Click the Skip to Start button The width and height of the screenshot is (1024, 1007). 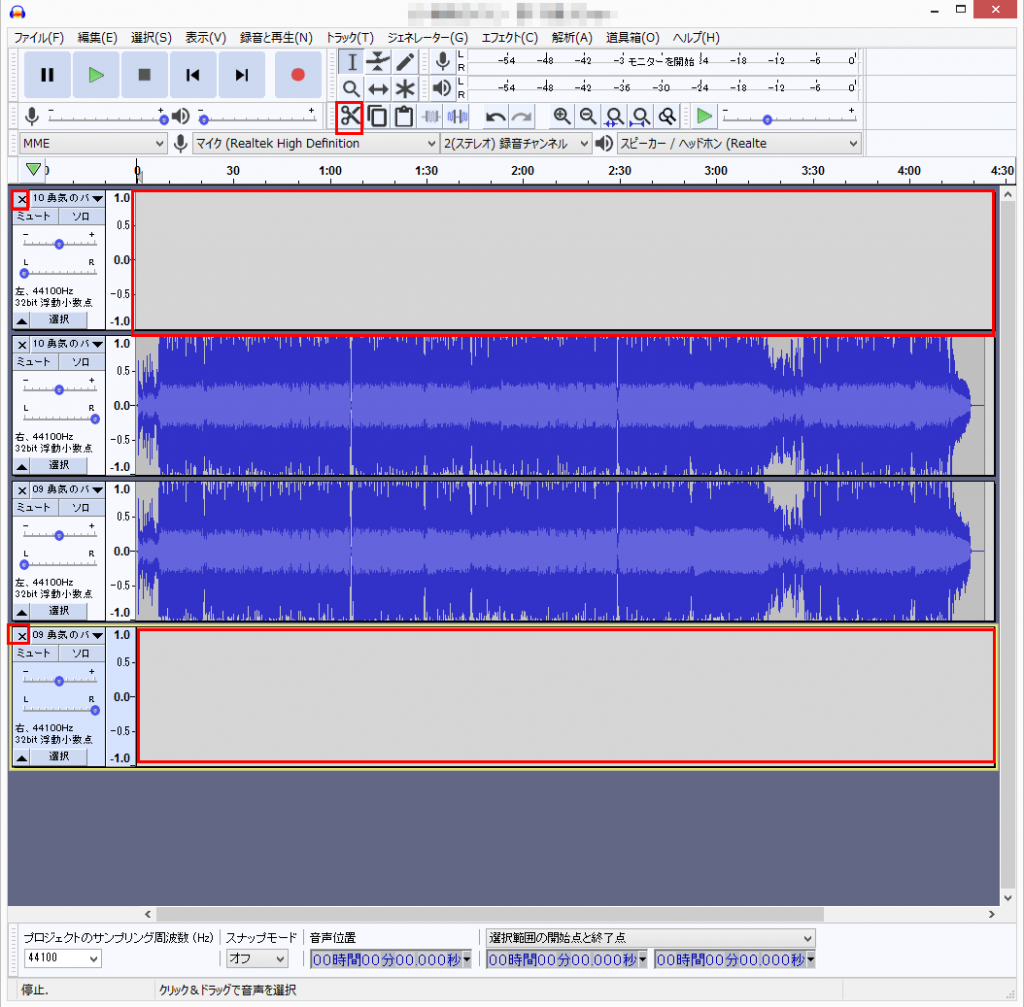(193, 75)
